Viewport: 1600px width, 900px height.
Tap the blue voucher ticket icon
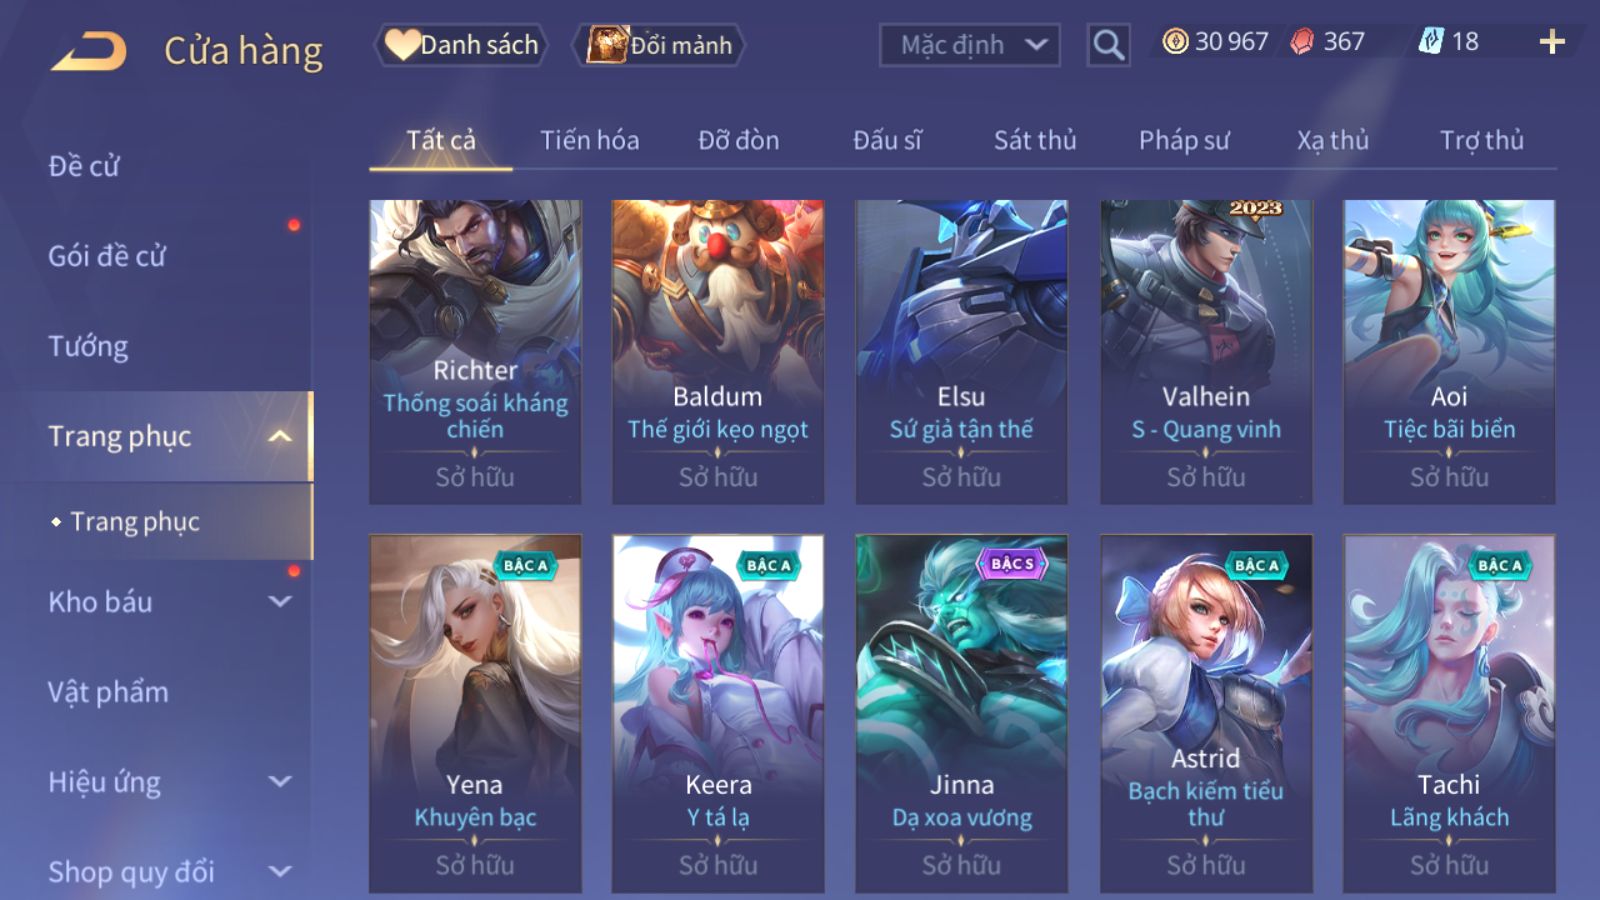click(x=1430, y=41)
